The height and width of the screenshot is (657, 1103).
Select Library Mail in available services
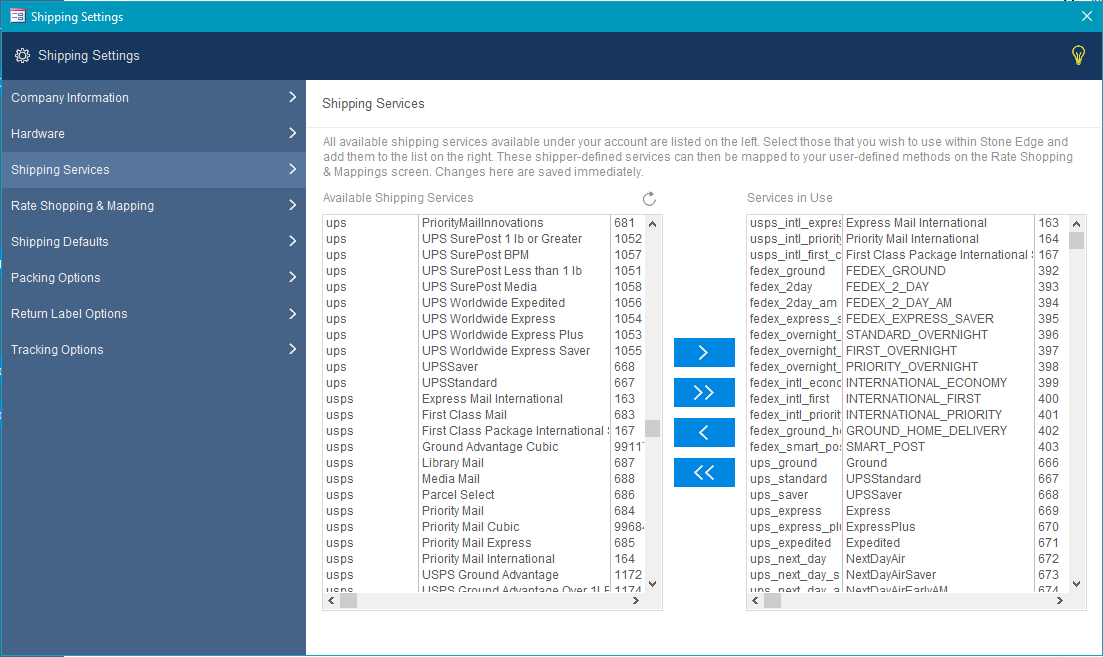click(483, 463)
